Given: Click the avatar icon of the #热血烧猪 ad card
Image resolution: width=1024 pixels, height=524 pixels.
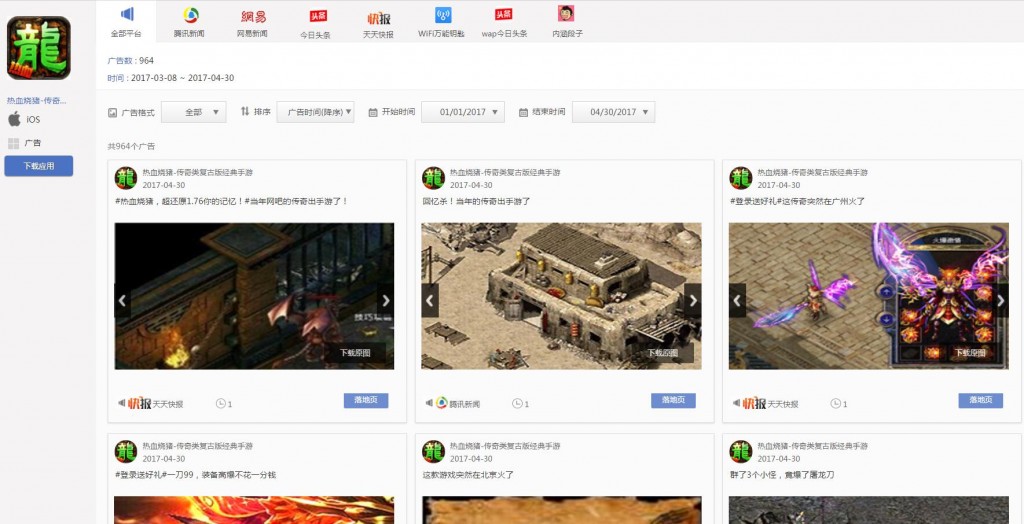Looking at the screenshot, I should click(126, 178).
